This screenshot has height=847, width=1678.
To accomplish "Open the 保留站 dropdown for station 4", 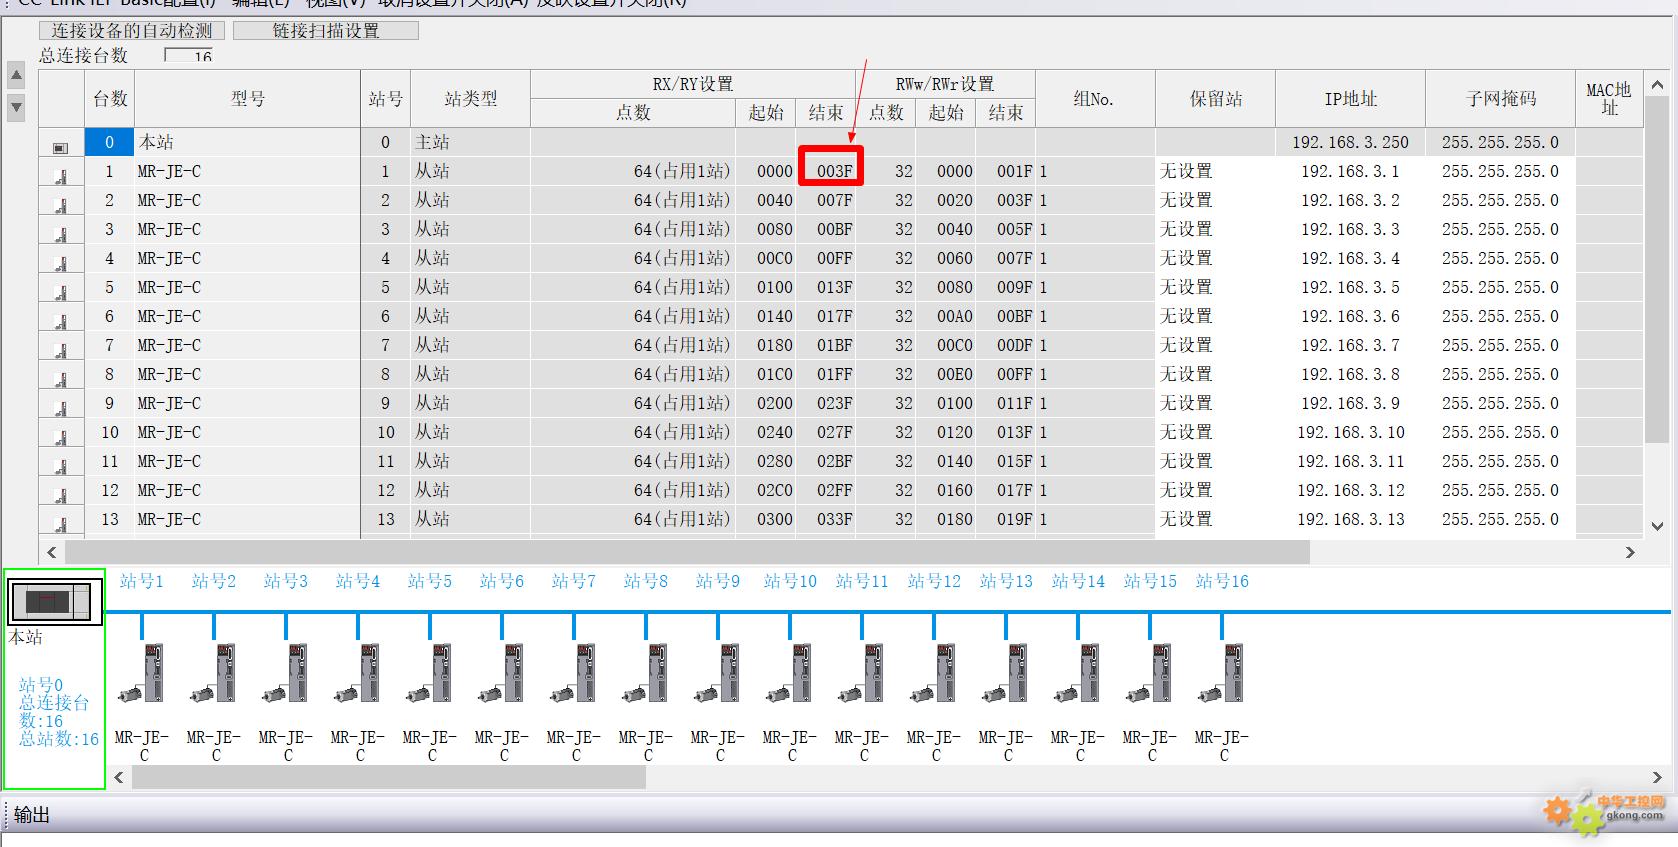I will 1215,258.
